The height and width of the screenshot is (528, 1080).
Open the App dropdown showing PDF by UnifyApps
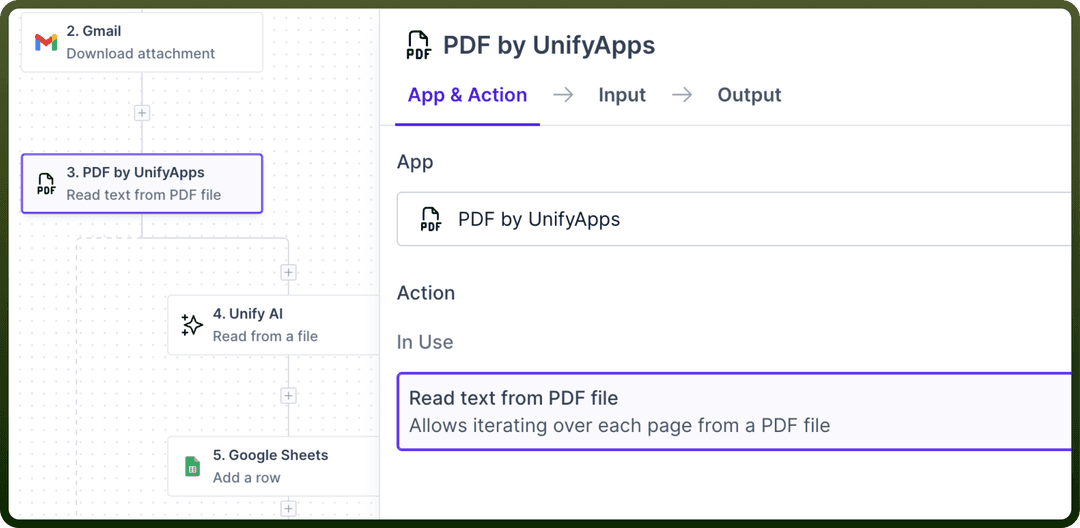(x=737, y=220)
